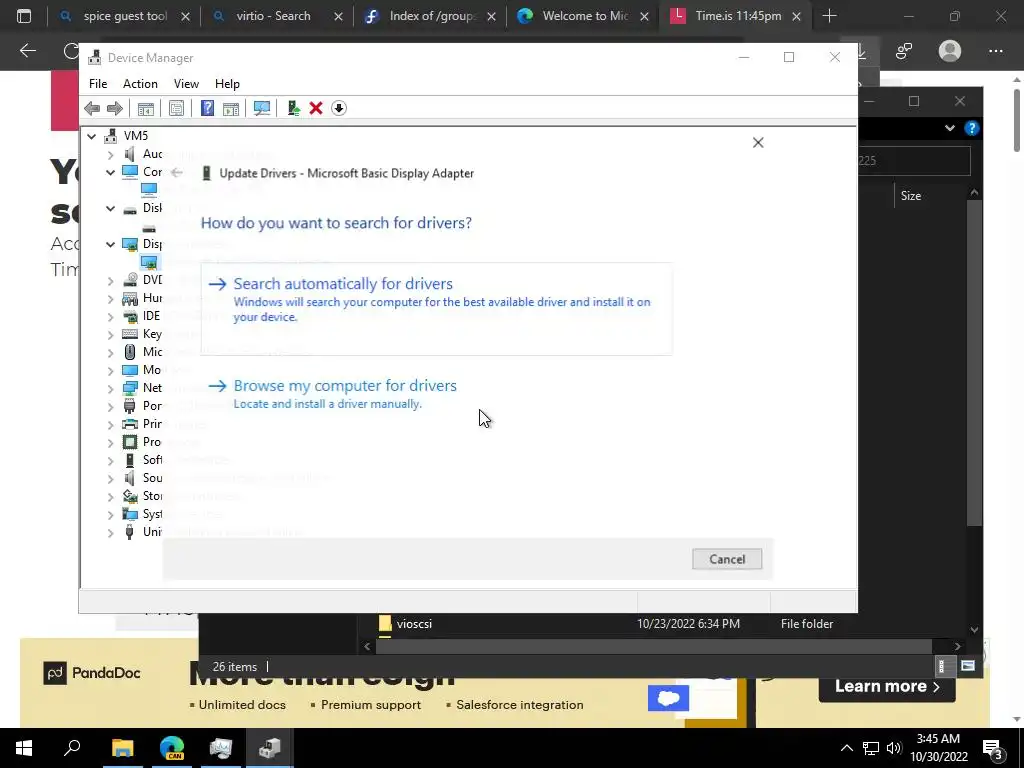Click the Edge feedback icon
Image resolution: width=1024 pixels, height=768 pixels.
point(904,51)
